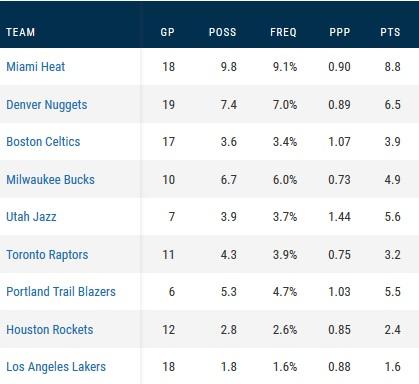The width and height of the screenshot is (419, 384).
Task: Select the Milwaukee Bucks link
Action: click(50, 180)
